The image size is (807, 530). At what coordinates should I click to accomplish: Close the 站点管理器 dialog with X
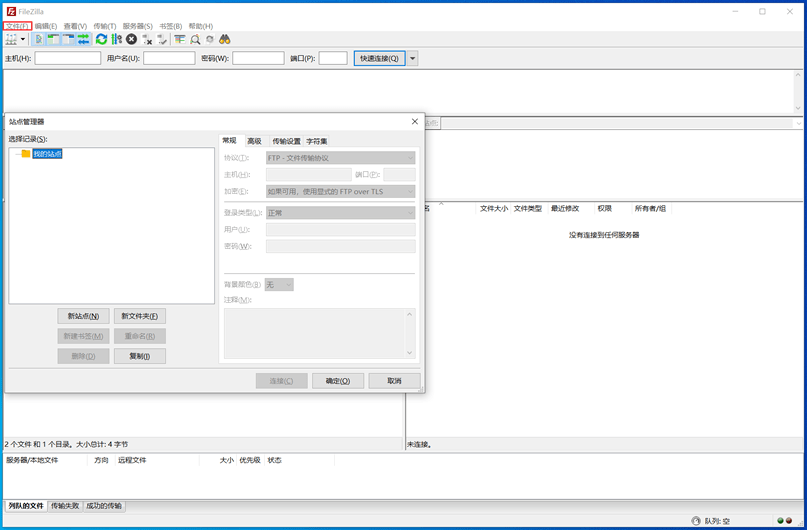pyautogui.click(x=415, y=121)
